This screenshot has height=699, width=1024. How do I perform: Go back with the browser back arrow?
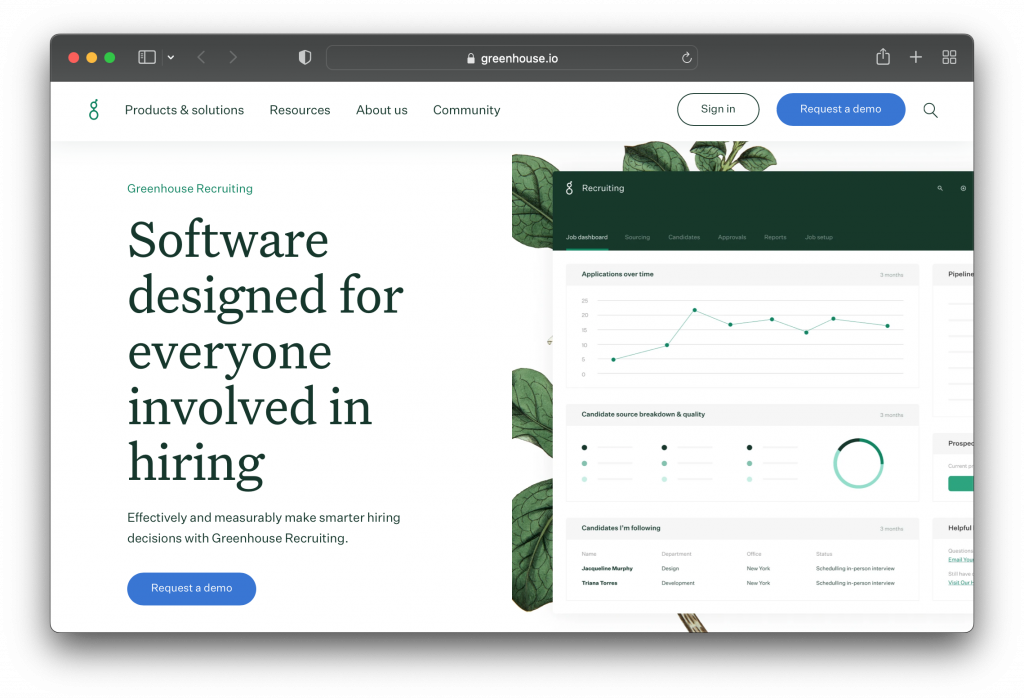[x=201, y=57]
